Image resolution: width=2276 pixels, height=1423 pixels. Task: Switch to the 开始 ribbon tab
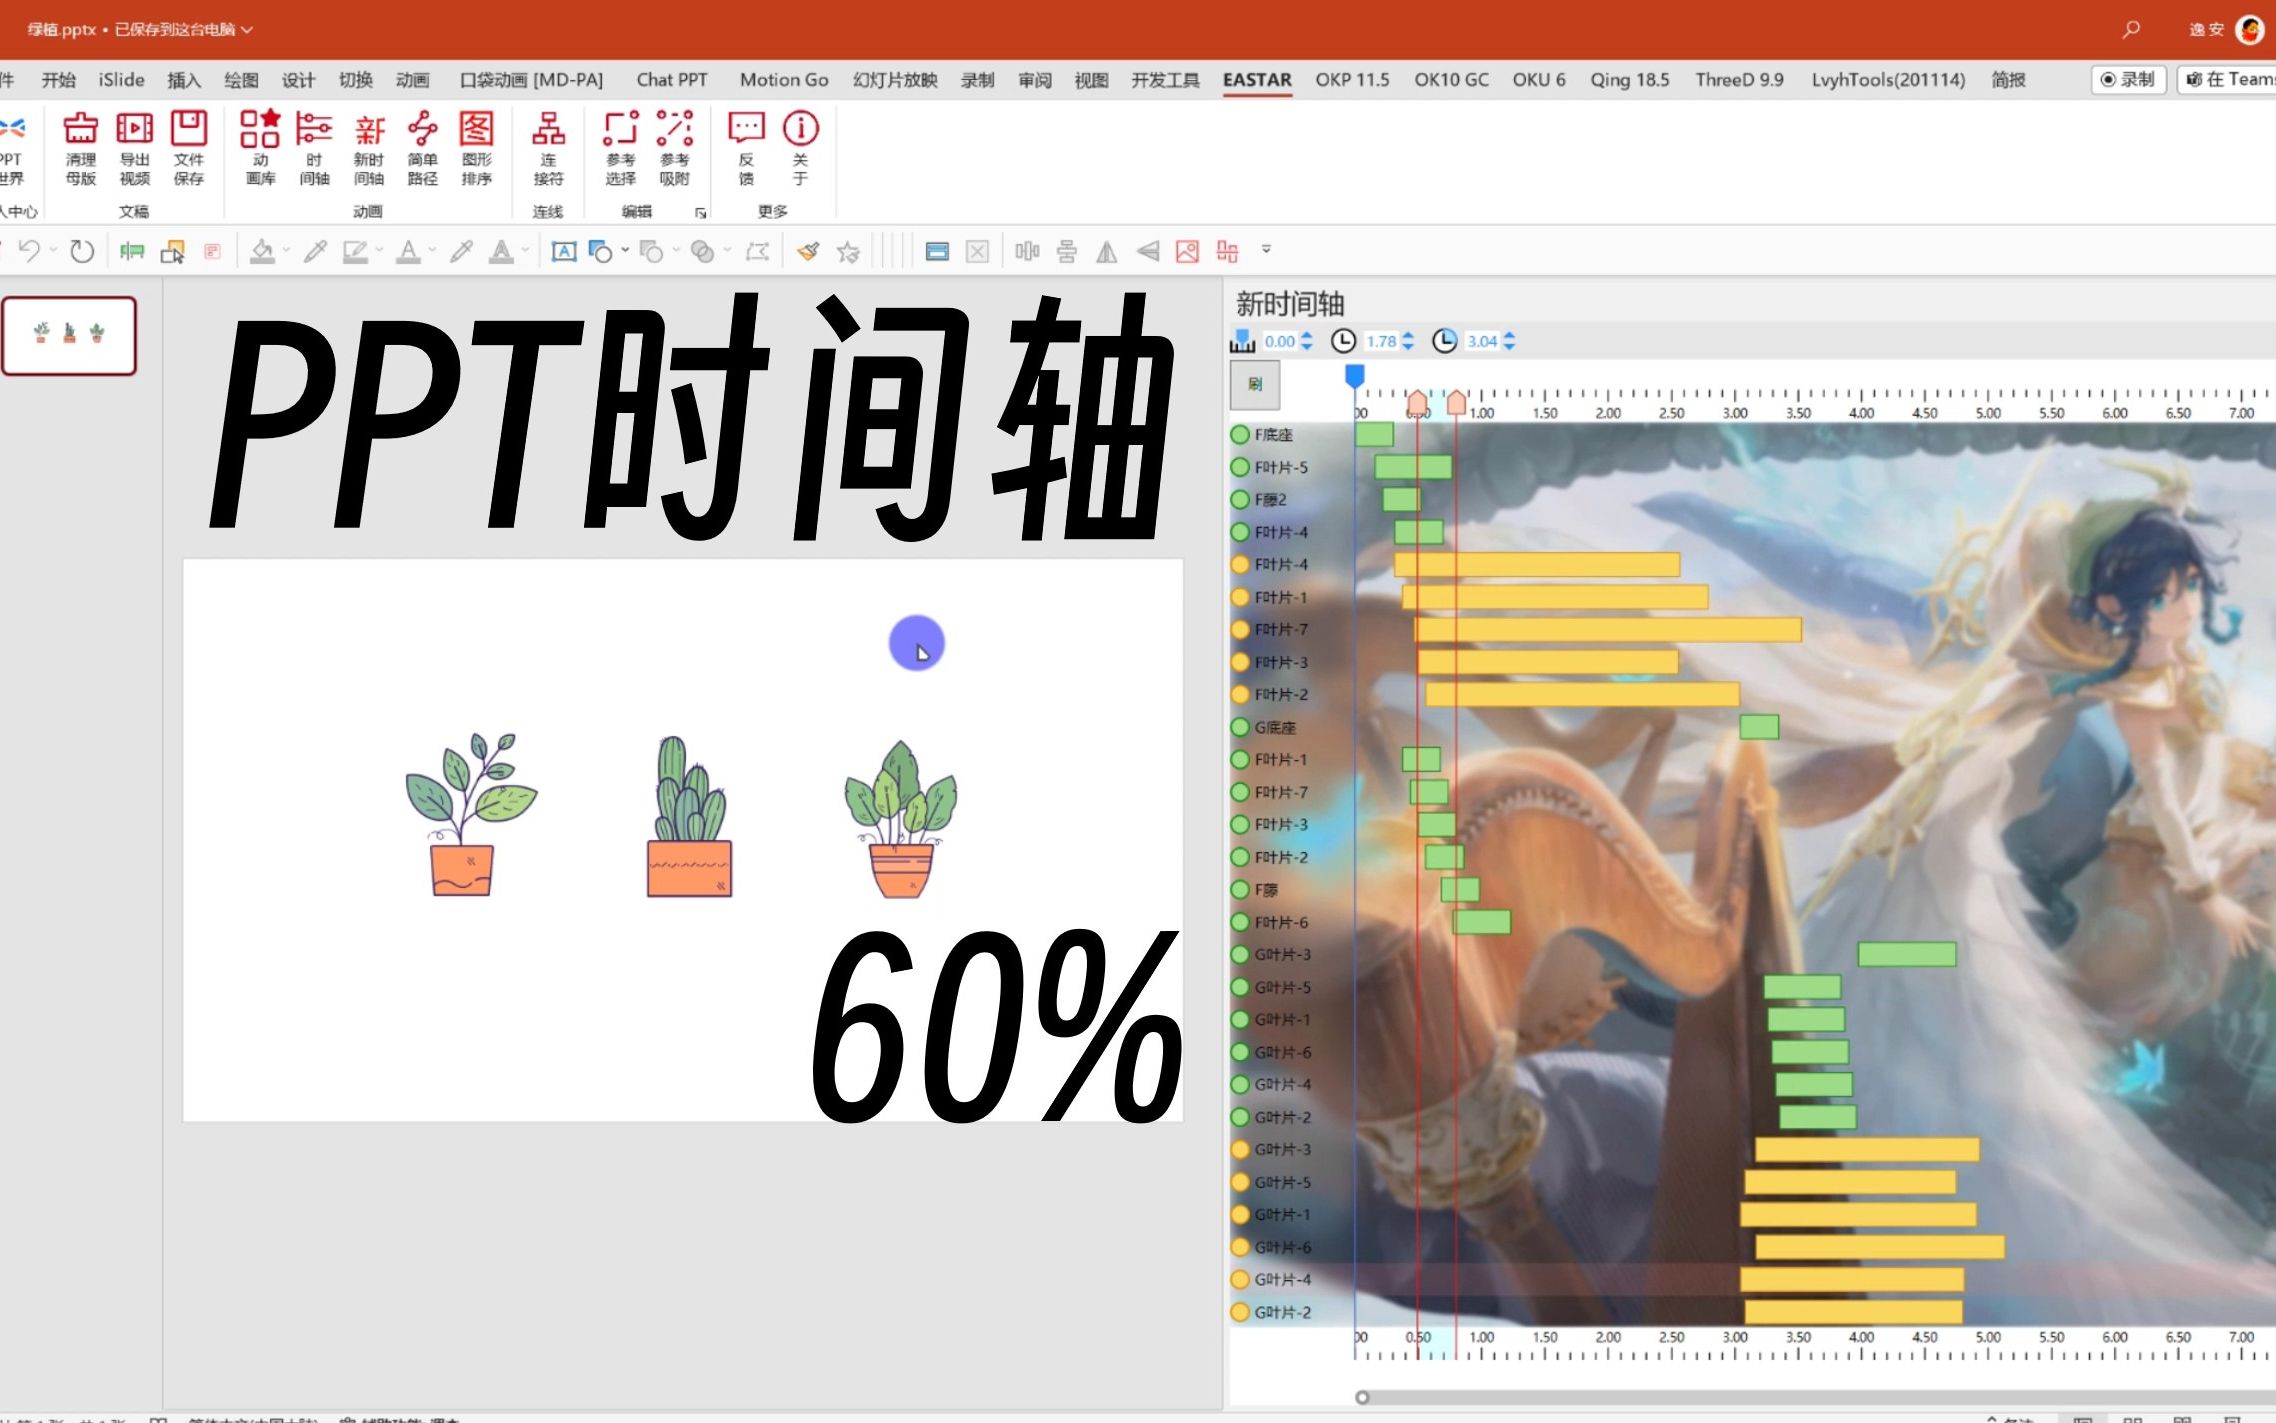click(58, 80)
